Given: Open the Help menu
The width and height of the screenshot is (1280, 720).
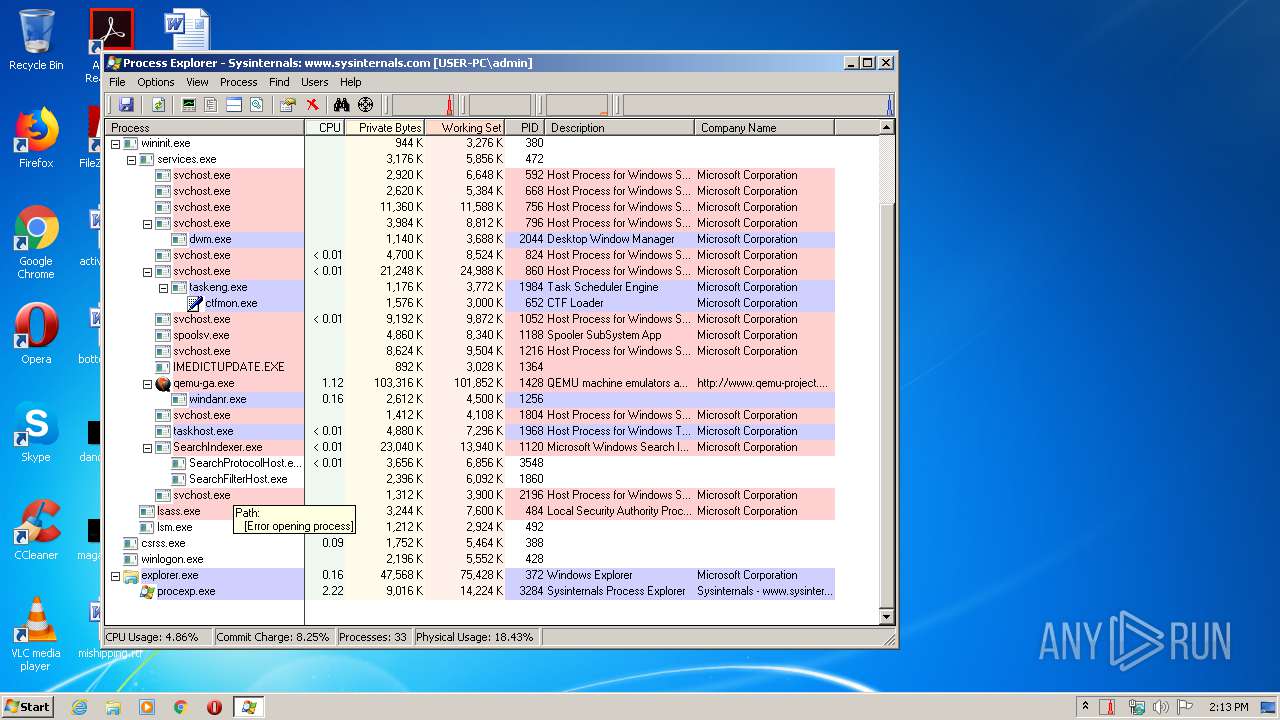Looking at the screenshot, I should click(351, 82).
